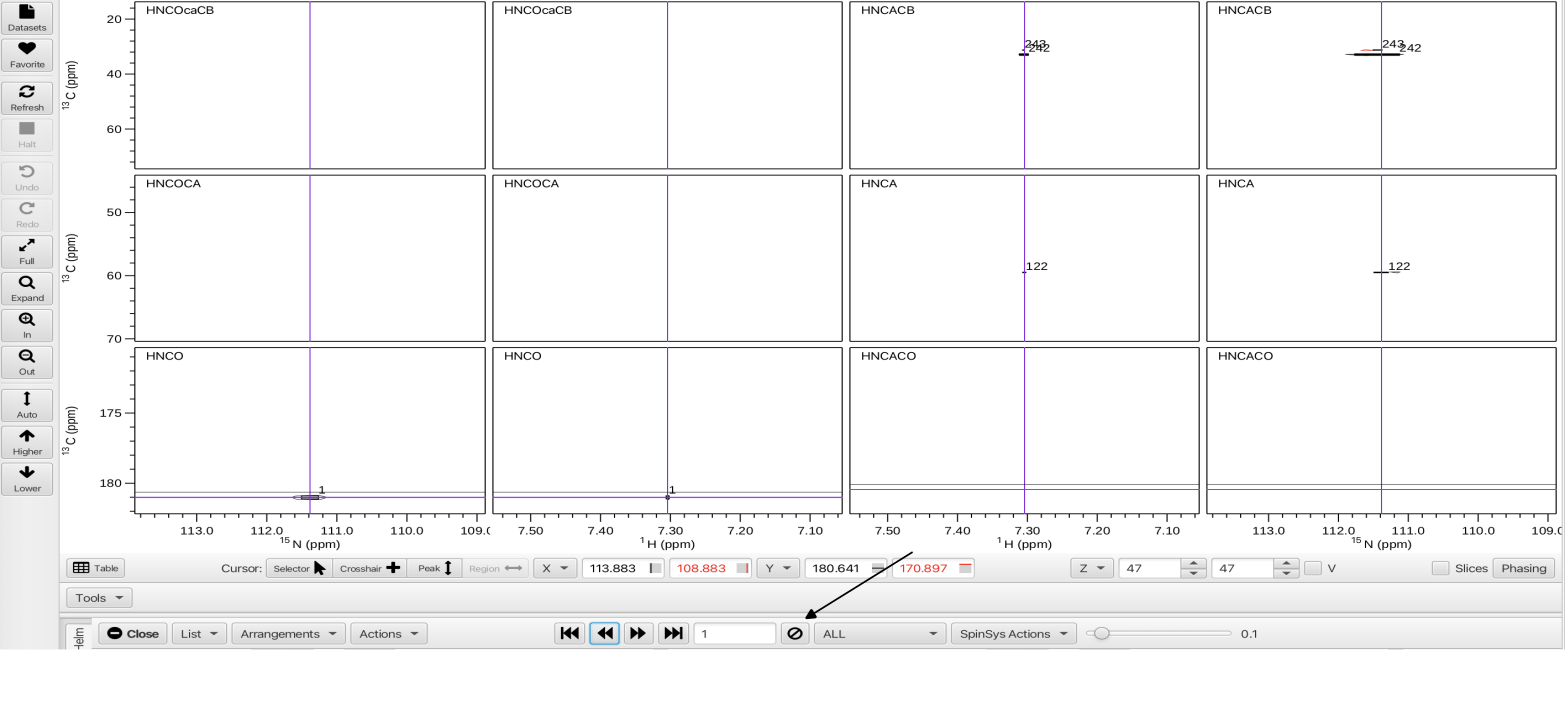This screenshot has width=1565, height=707.
Task: Zoom in using the In icon
Action: point(27,325)
